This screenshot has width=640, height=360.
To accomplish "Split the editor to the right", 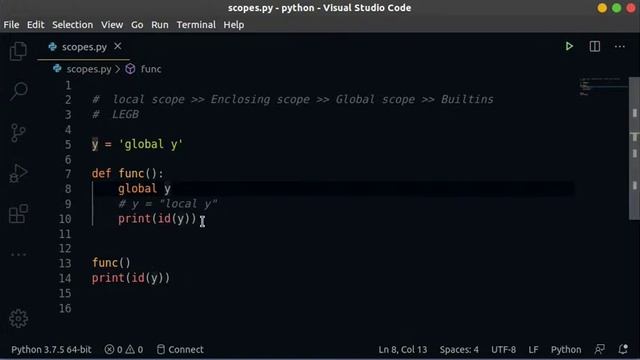I will (595, 46).
